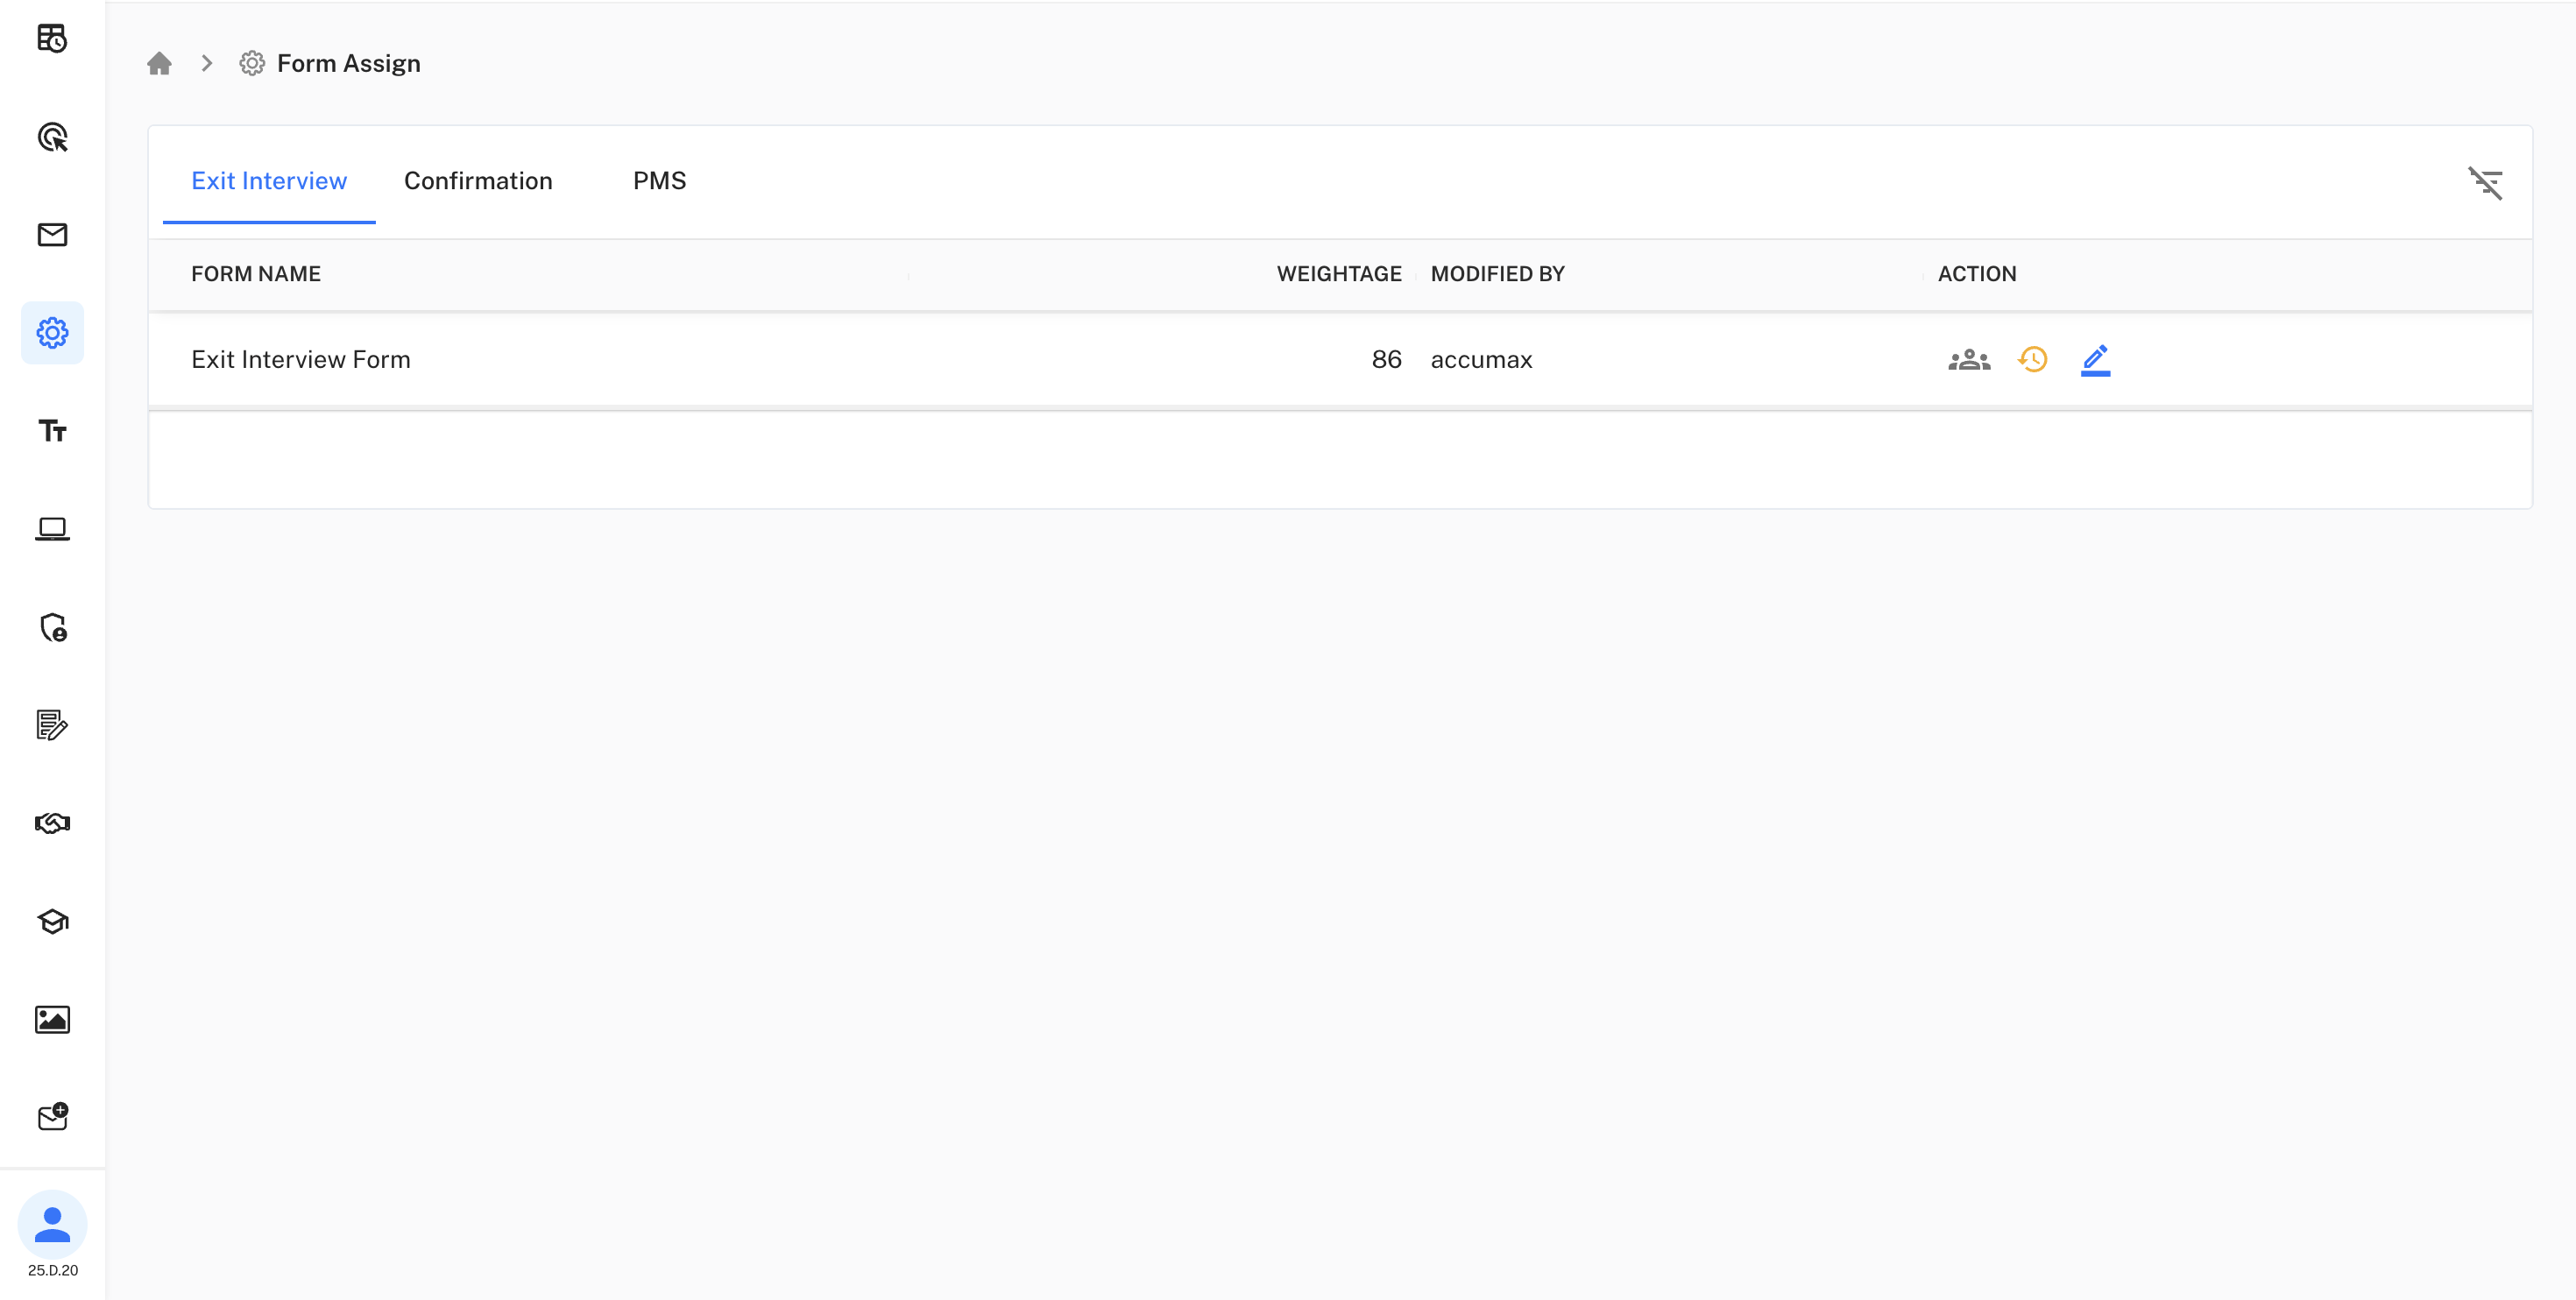Screen dimensions: 2576x1300
Task: Click the document-edit icon in the sidebar
Action: [52, 726]
